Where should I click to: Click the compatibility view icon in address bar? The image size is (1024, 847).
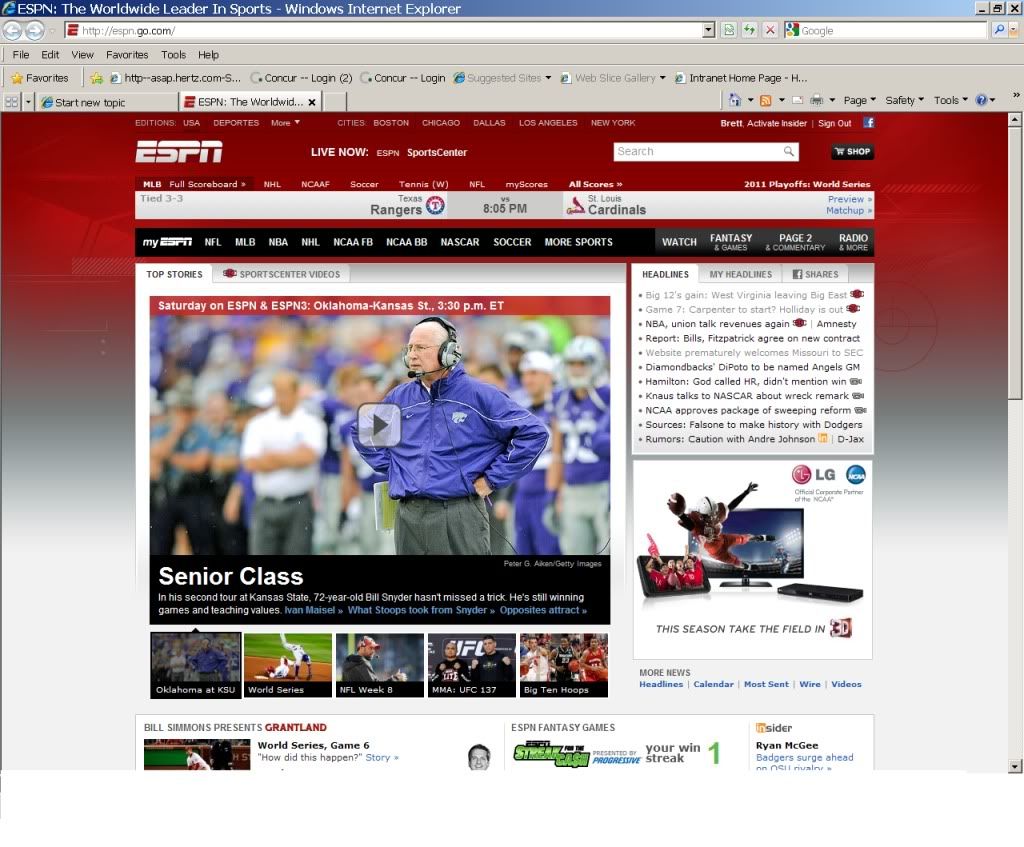pos(729,30)
